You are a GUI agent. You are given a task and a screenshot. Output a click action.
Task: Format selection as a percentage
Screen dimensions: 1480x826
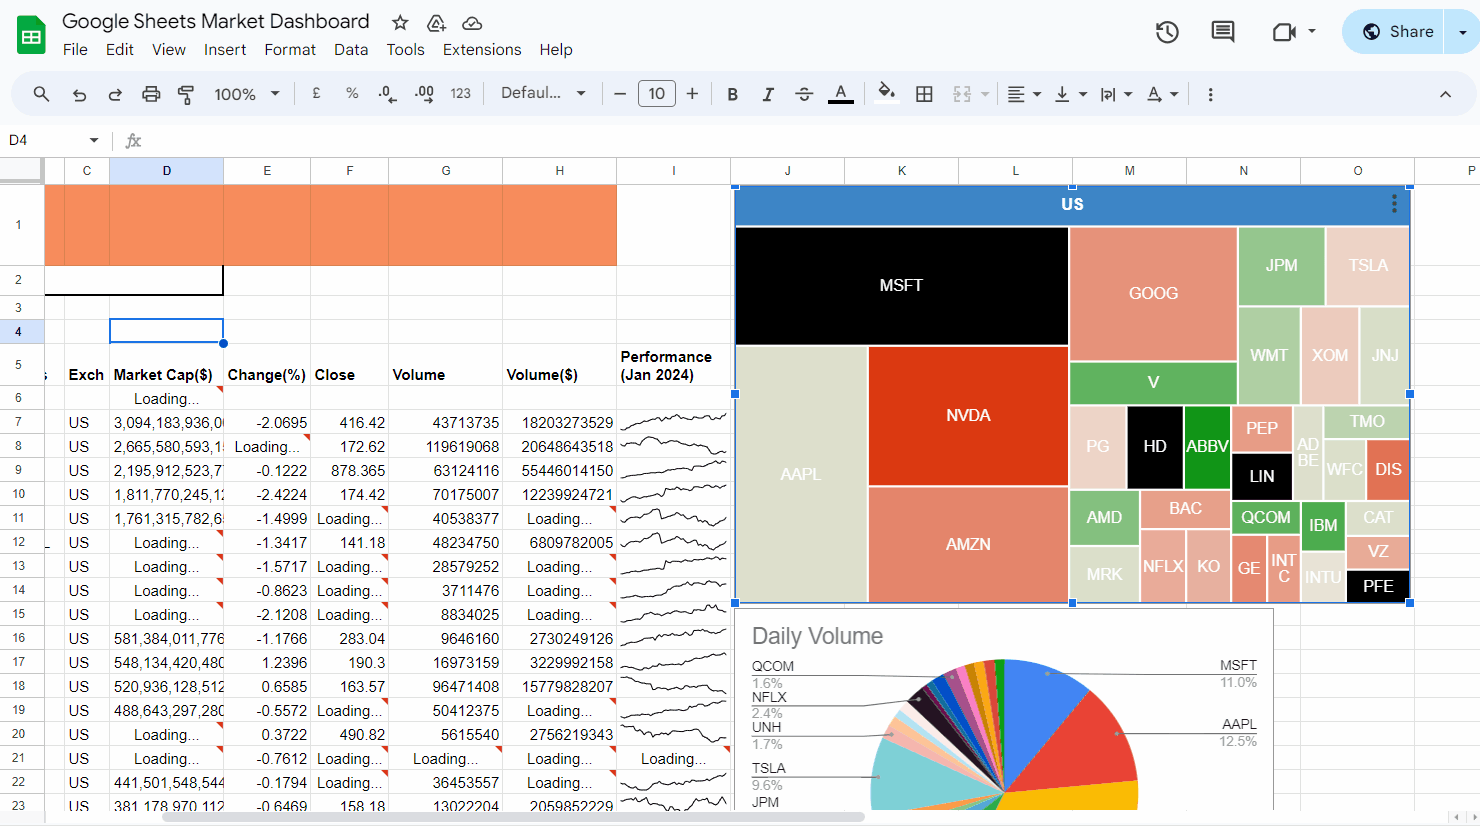(x=351, y=93)
